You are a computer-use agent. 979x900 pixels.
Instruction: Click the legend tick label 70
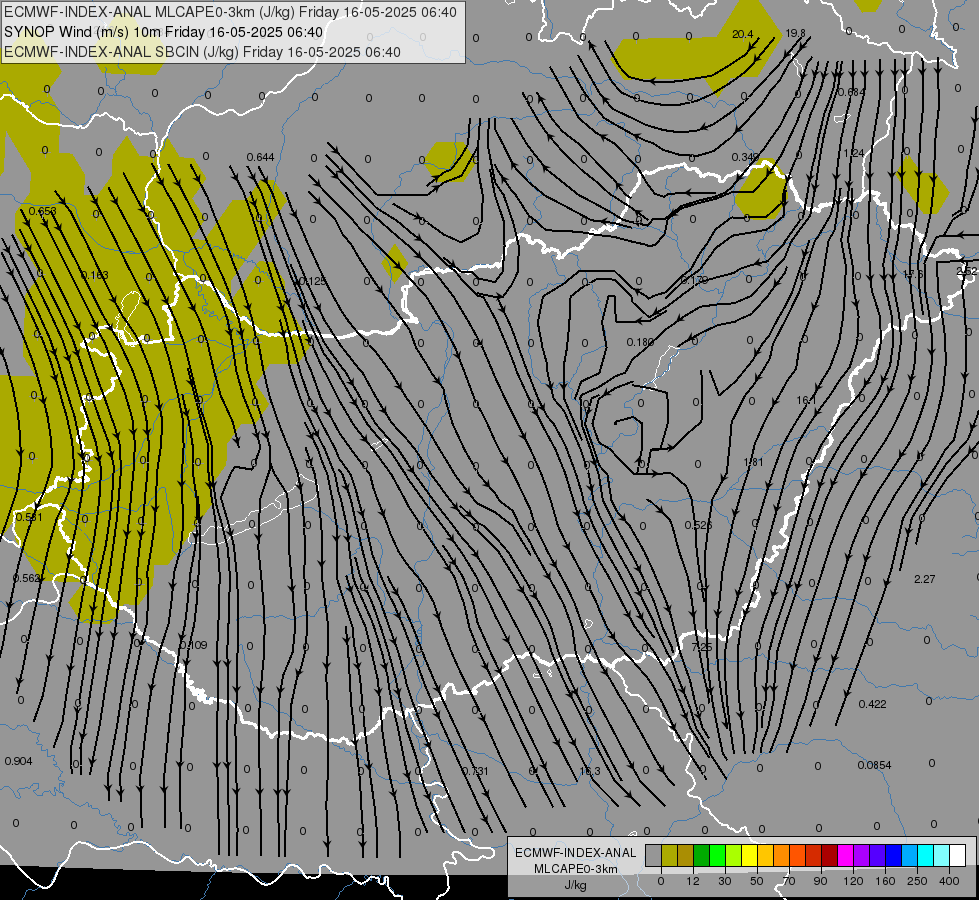click(x=789, y=881)
